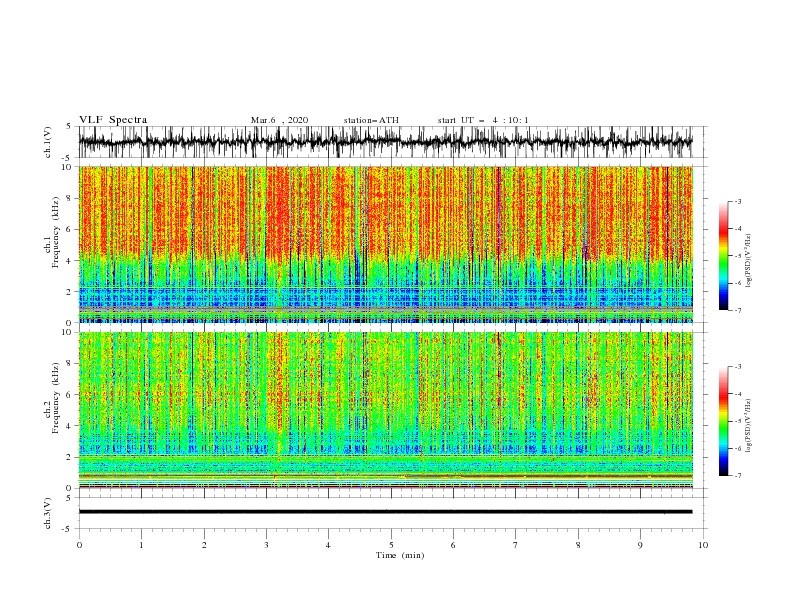Click the time axis tick label "10"
792x612 pixels.
click(x=703, y=545)
